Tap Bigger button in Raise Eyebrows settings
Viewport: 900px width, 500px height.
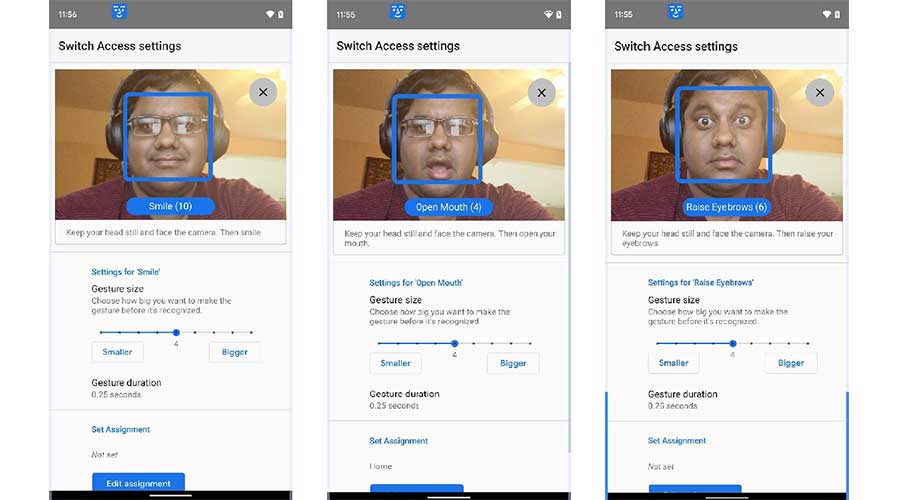coord(791,363)
